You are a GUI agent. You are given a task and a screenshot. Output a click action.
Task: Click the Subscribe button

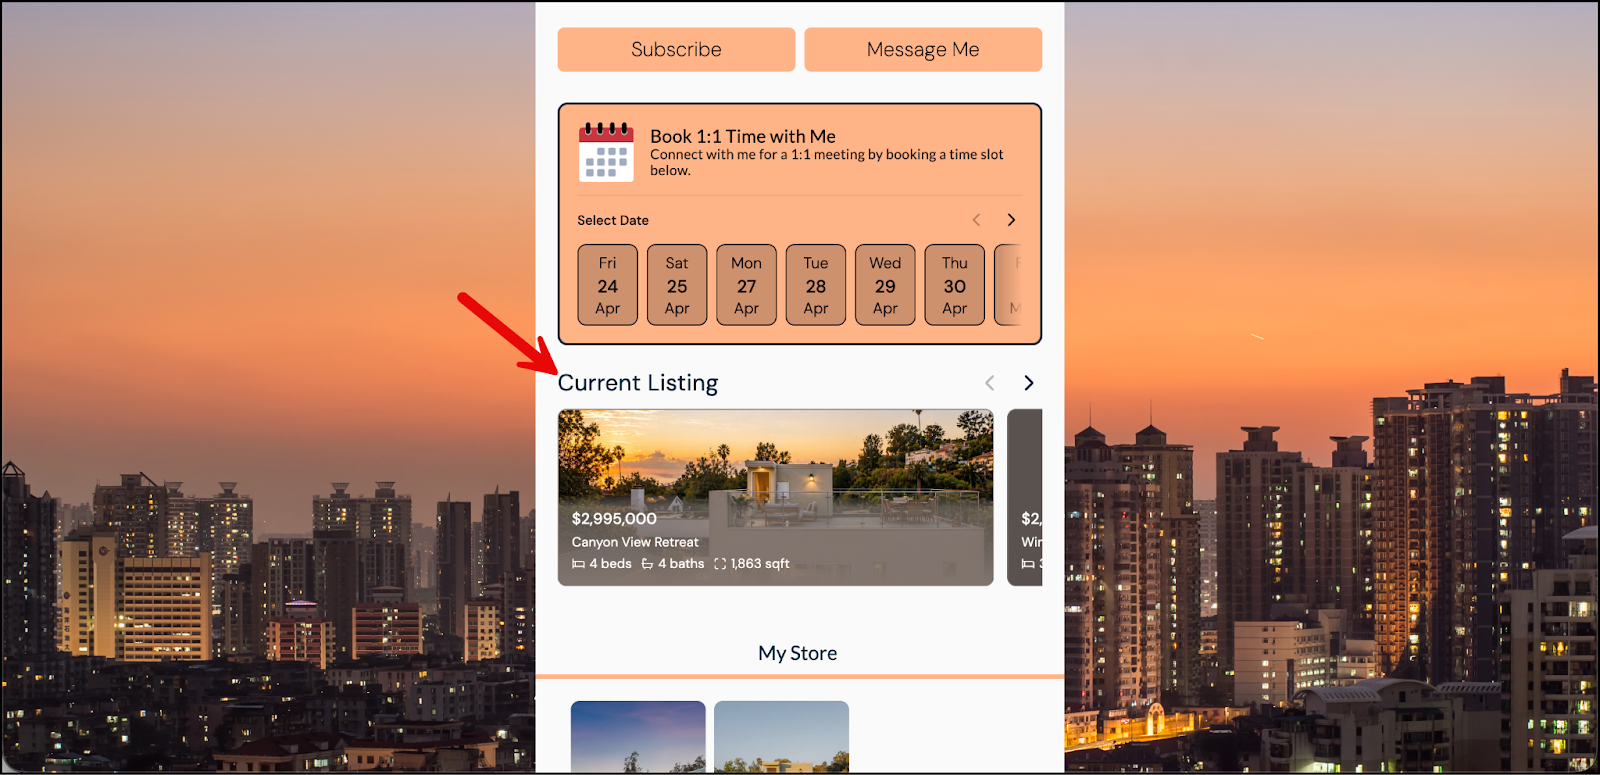click(x=676, y=49)
